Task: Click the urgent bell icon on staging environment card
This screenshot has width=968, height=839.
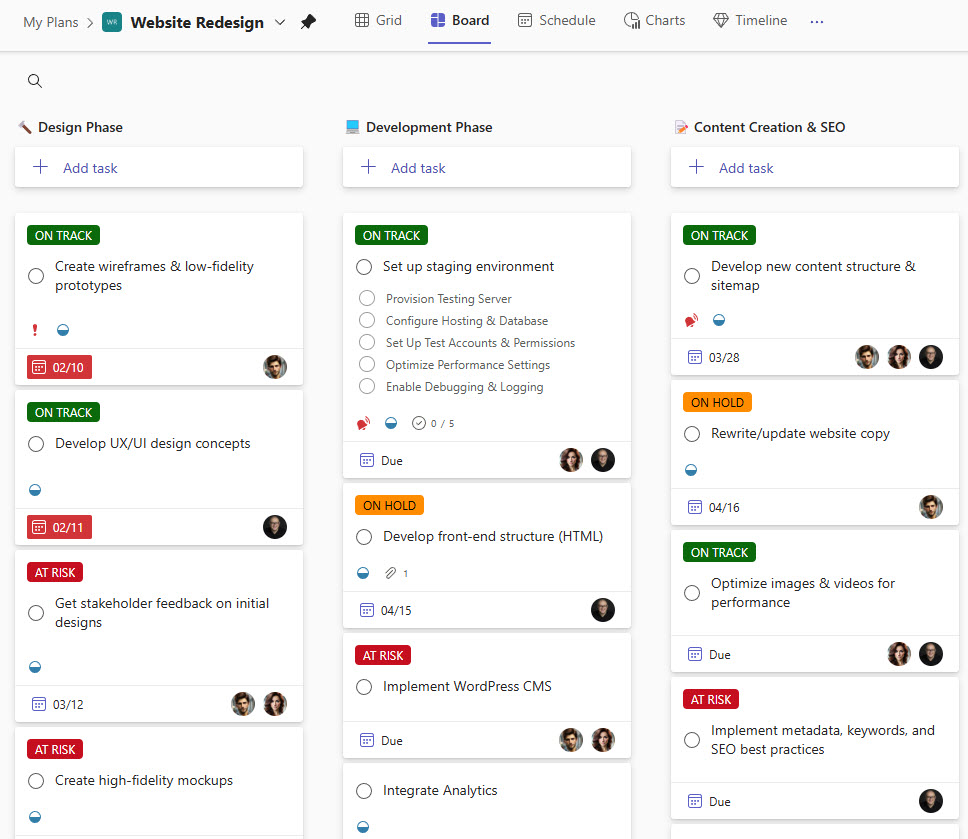Action: 364,423
